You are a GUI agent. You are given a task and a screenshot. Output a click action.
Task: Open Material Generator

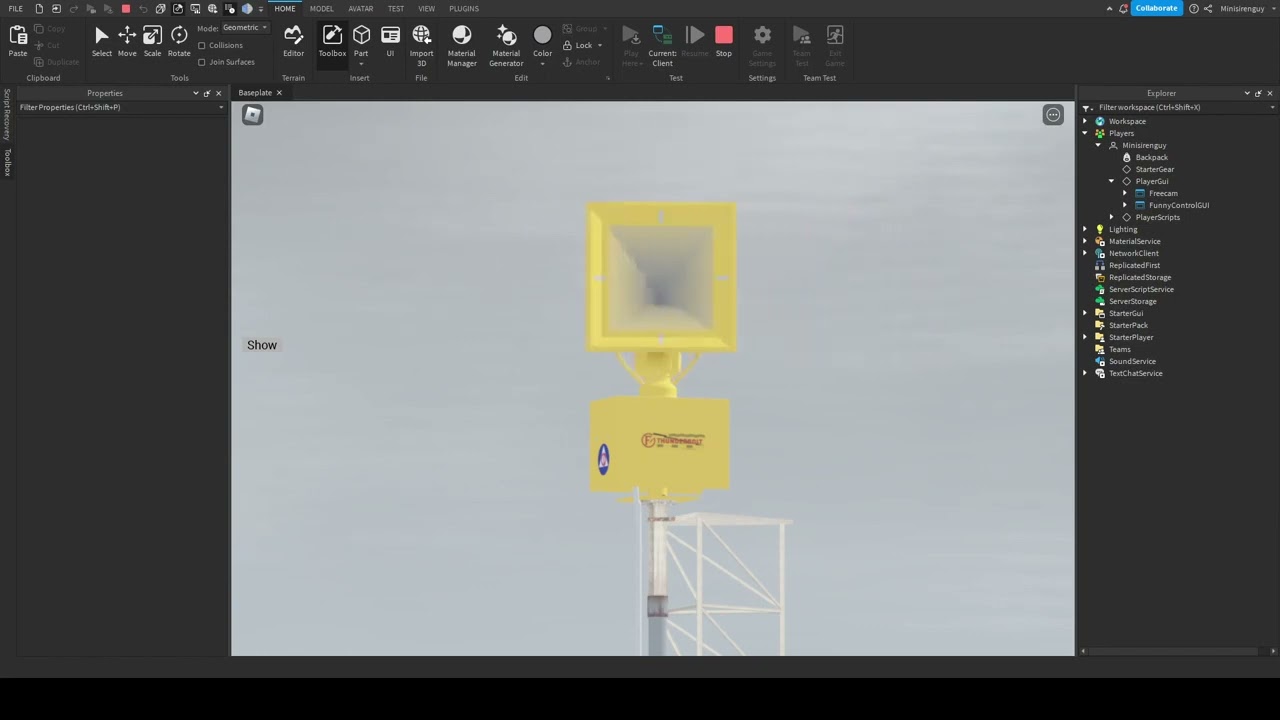click(506, 46)
